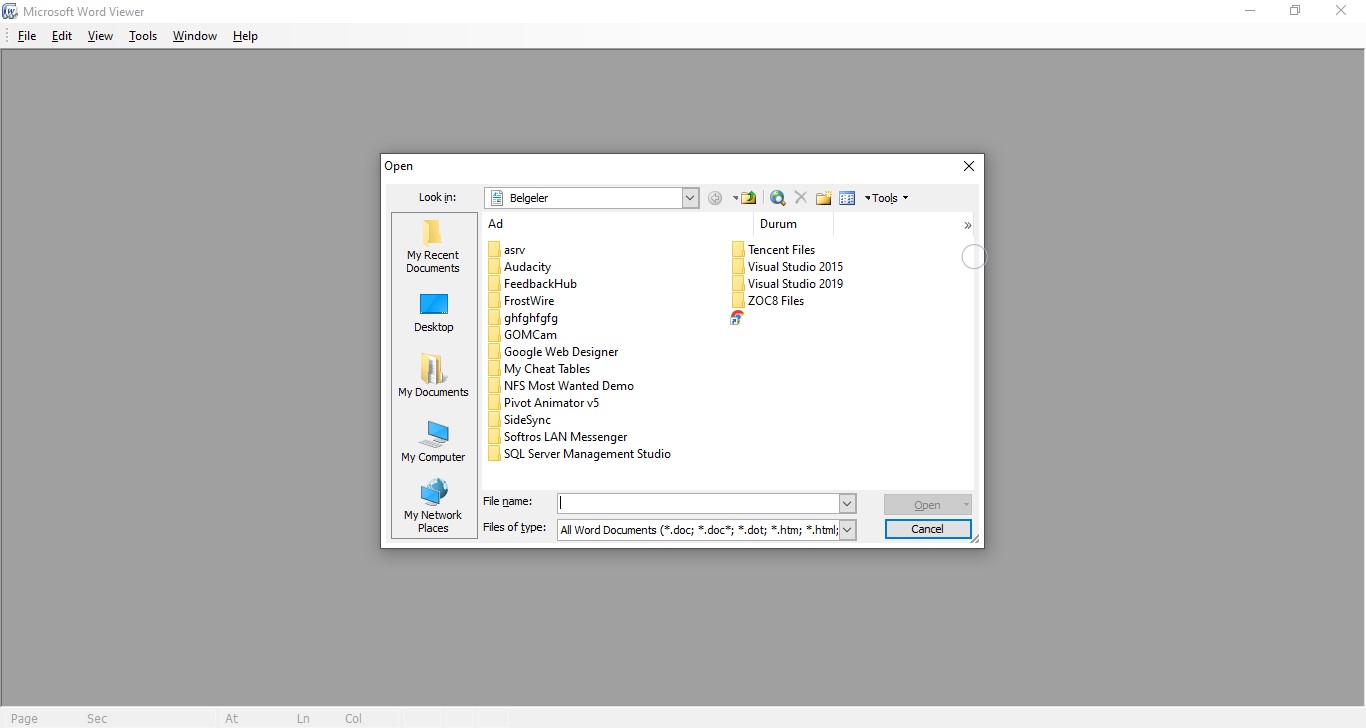This screenshot has width=1366, height=728.
Task: Select SQL Server Management Studio folder
Action: 580,454
